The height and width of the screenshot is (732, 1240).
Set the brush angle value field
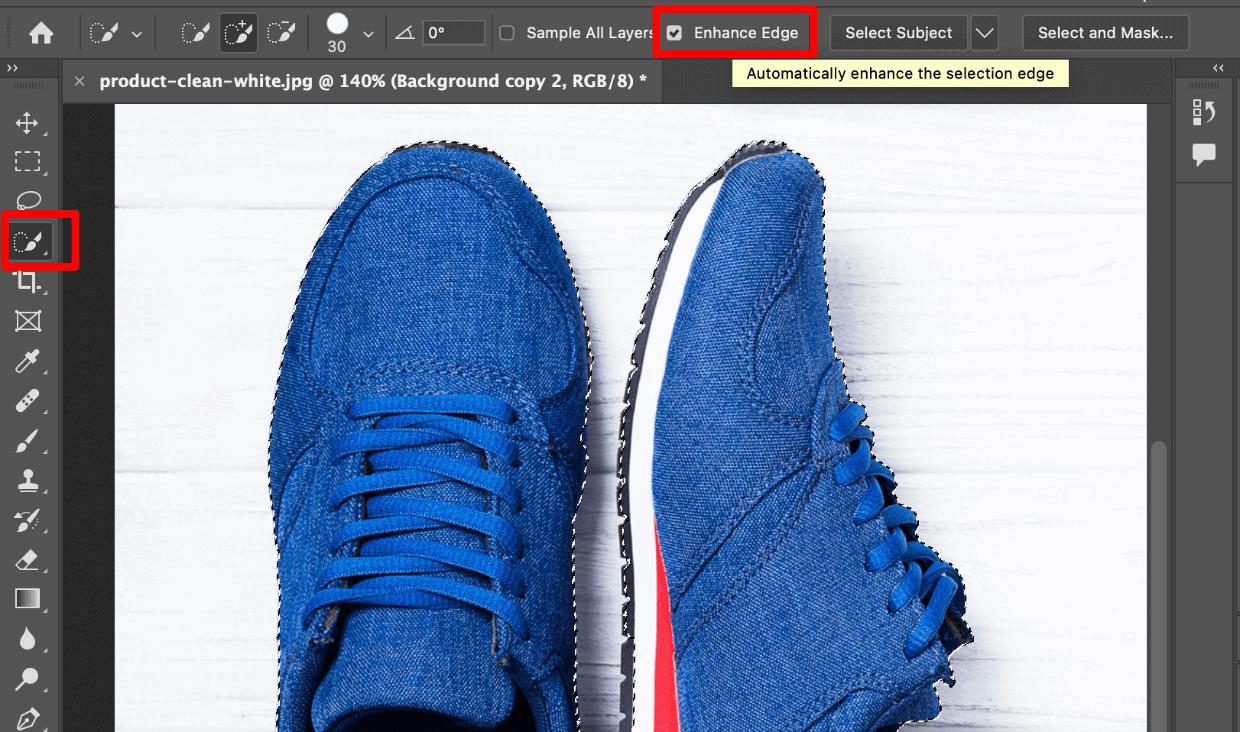pyautogui.click(x=452, y=32)
